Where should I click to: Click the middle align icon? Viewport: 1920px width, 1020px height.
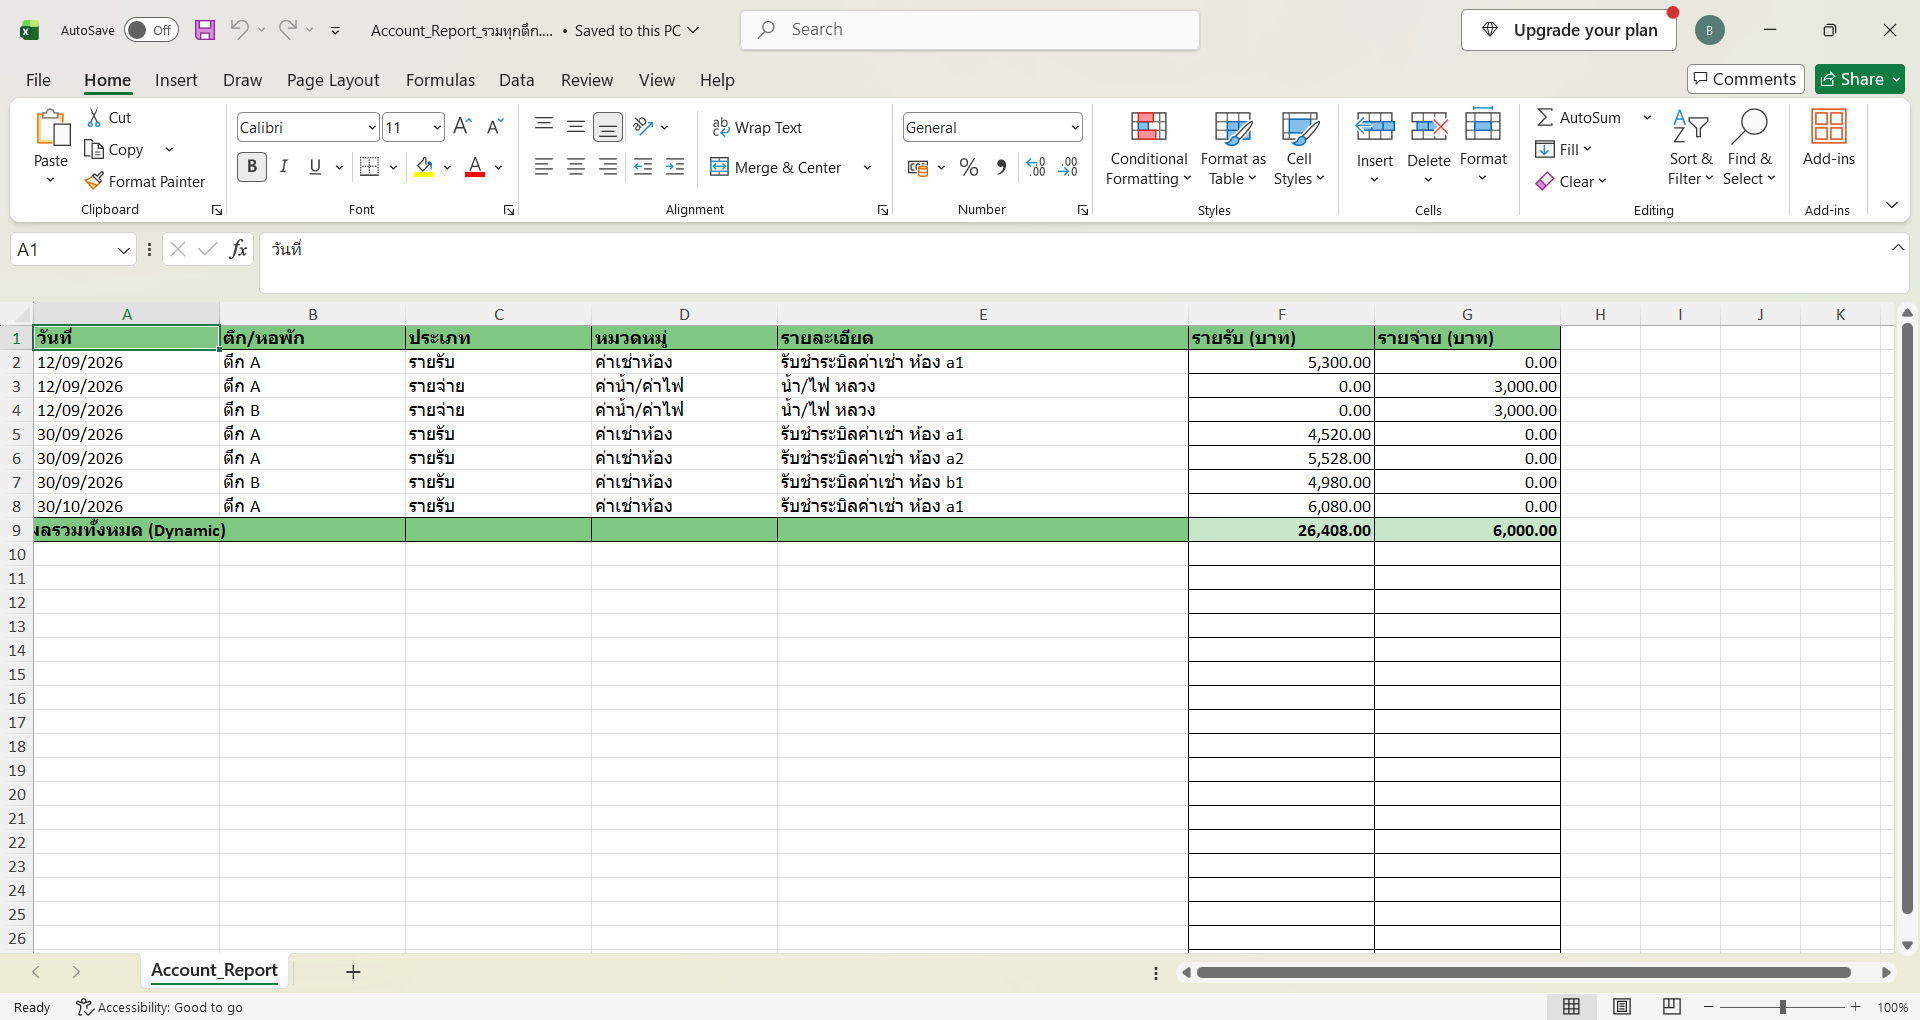(x=576, y=126)
